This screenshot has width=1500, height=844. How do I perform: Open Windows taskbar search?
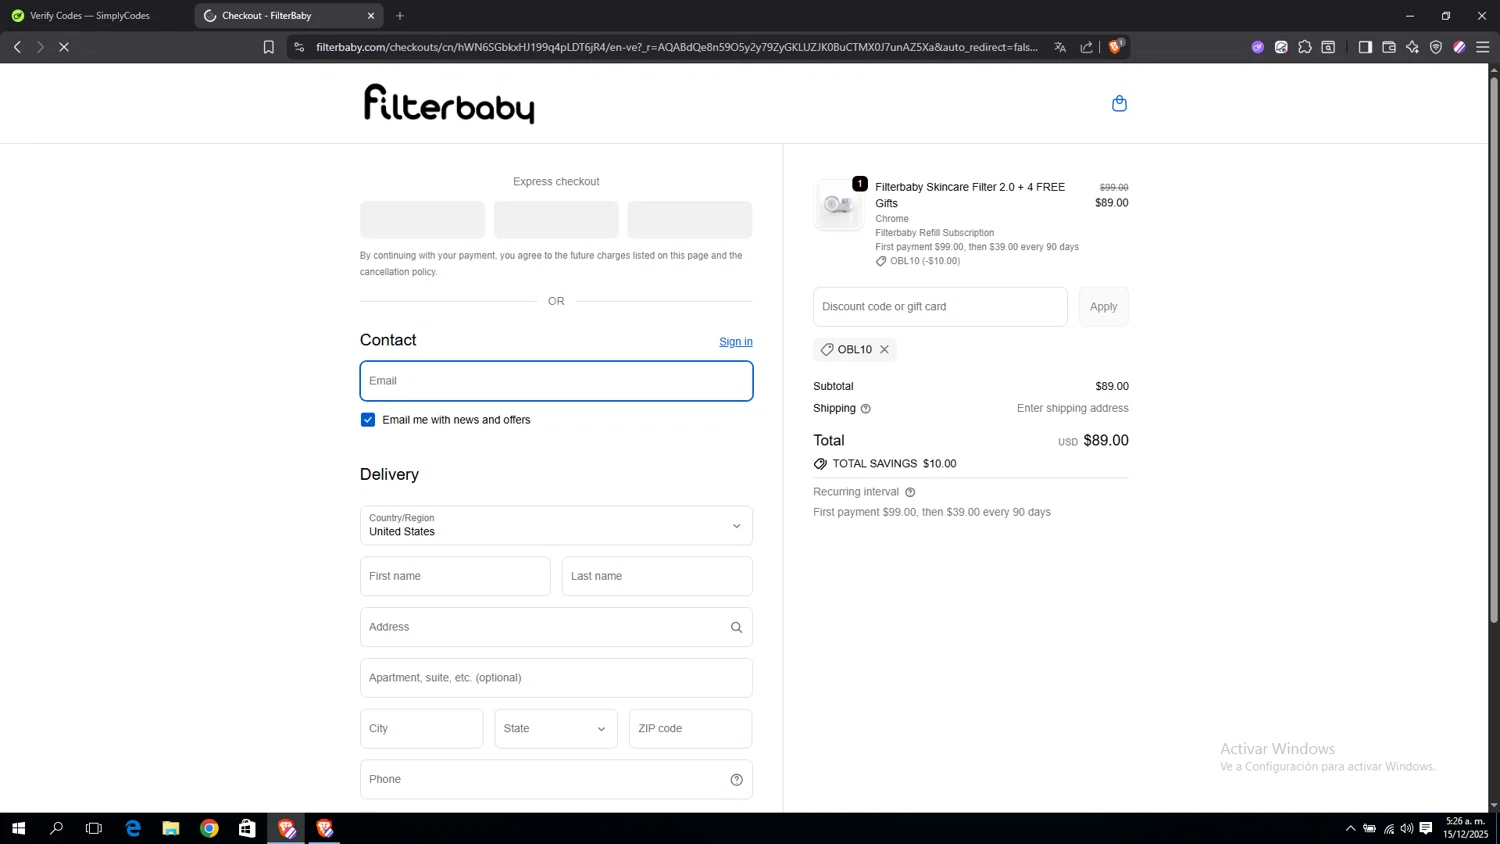point(56,829)
